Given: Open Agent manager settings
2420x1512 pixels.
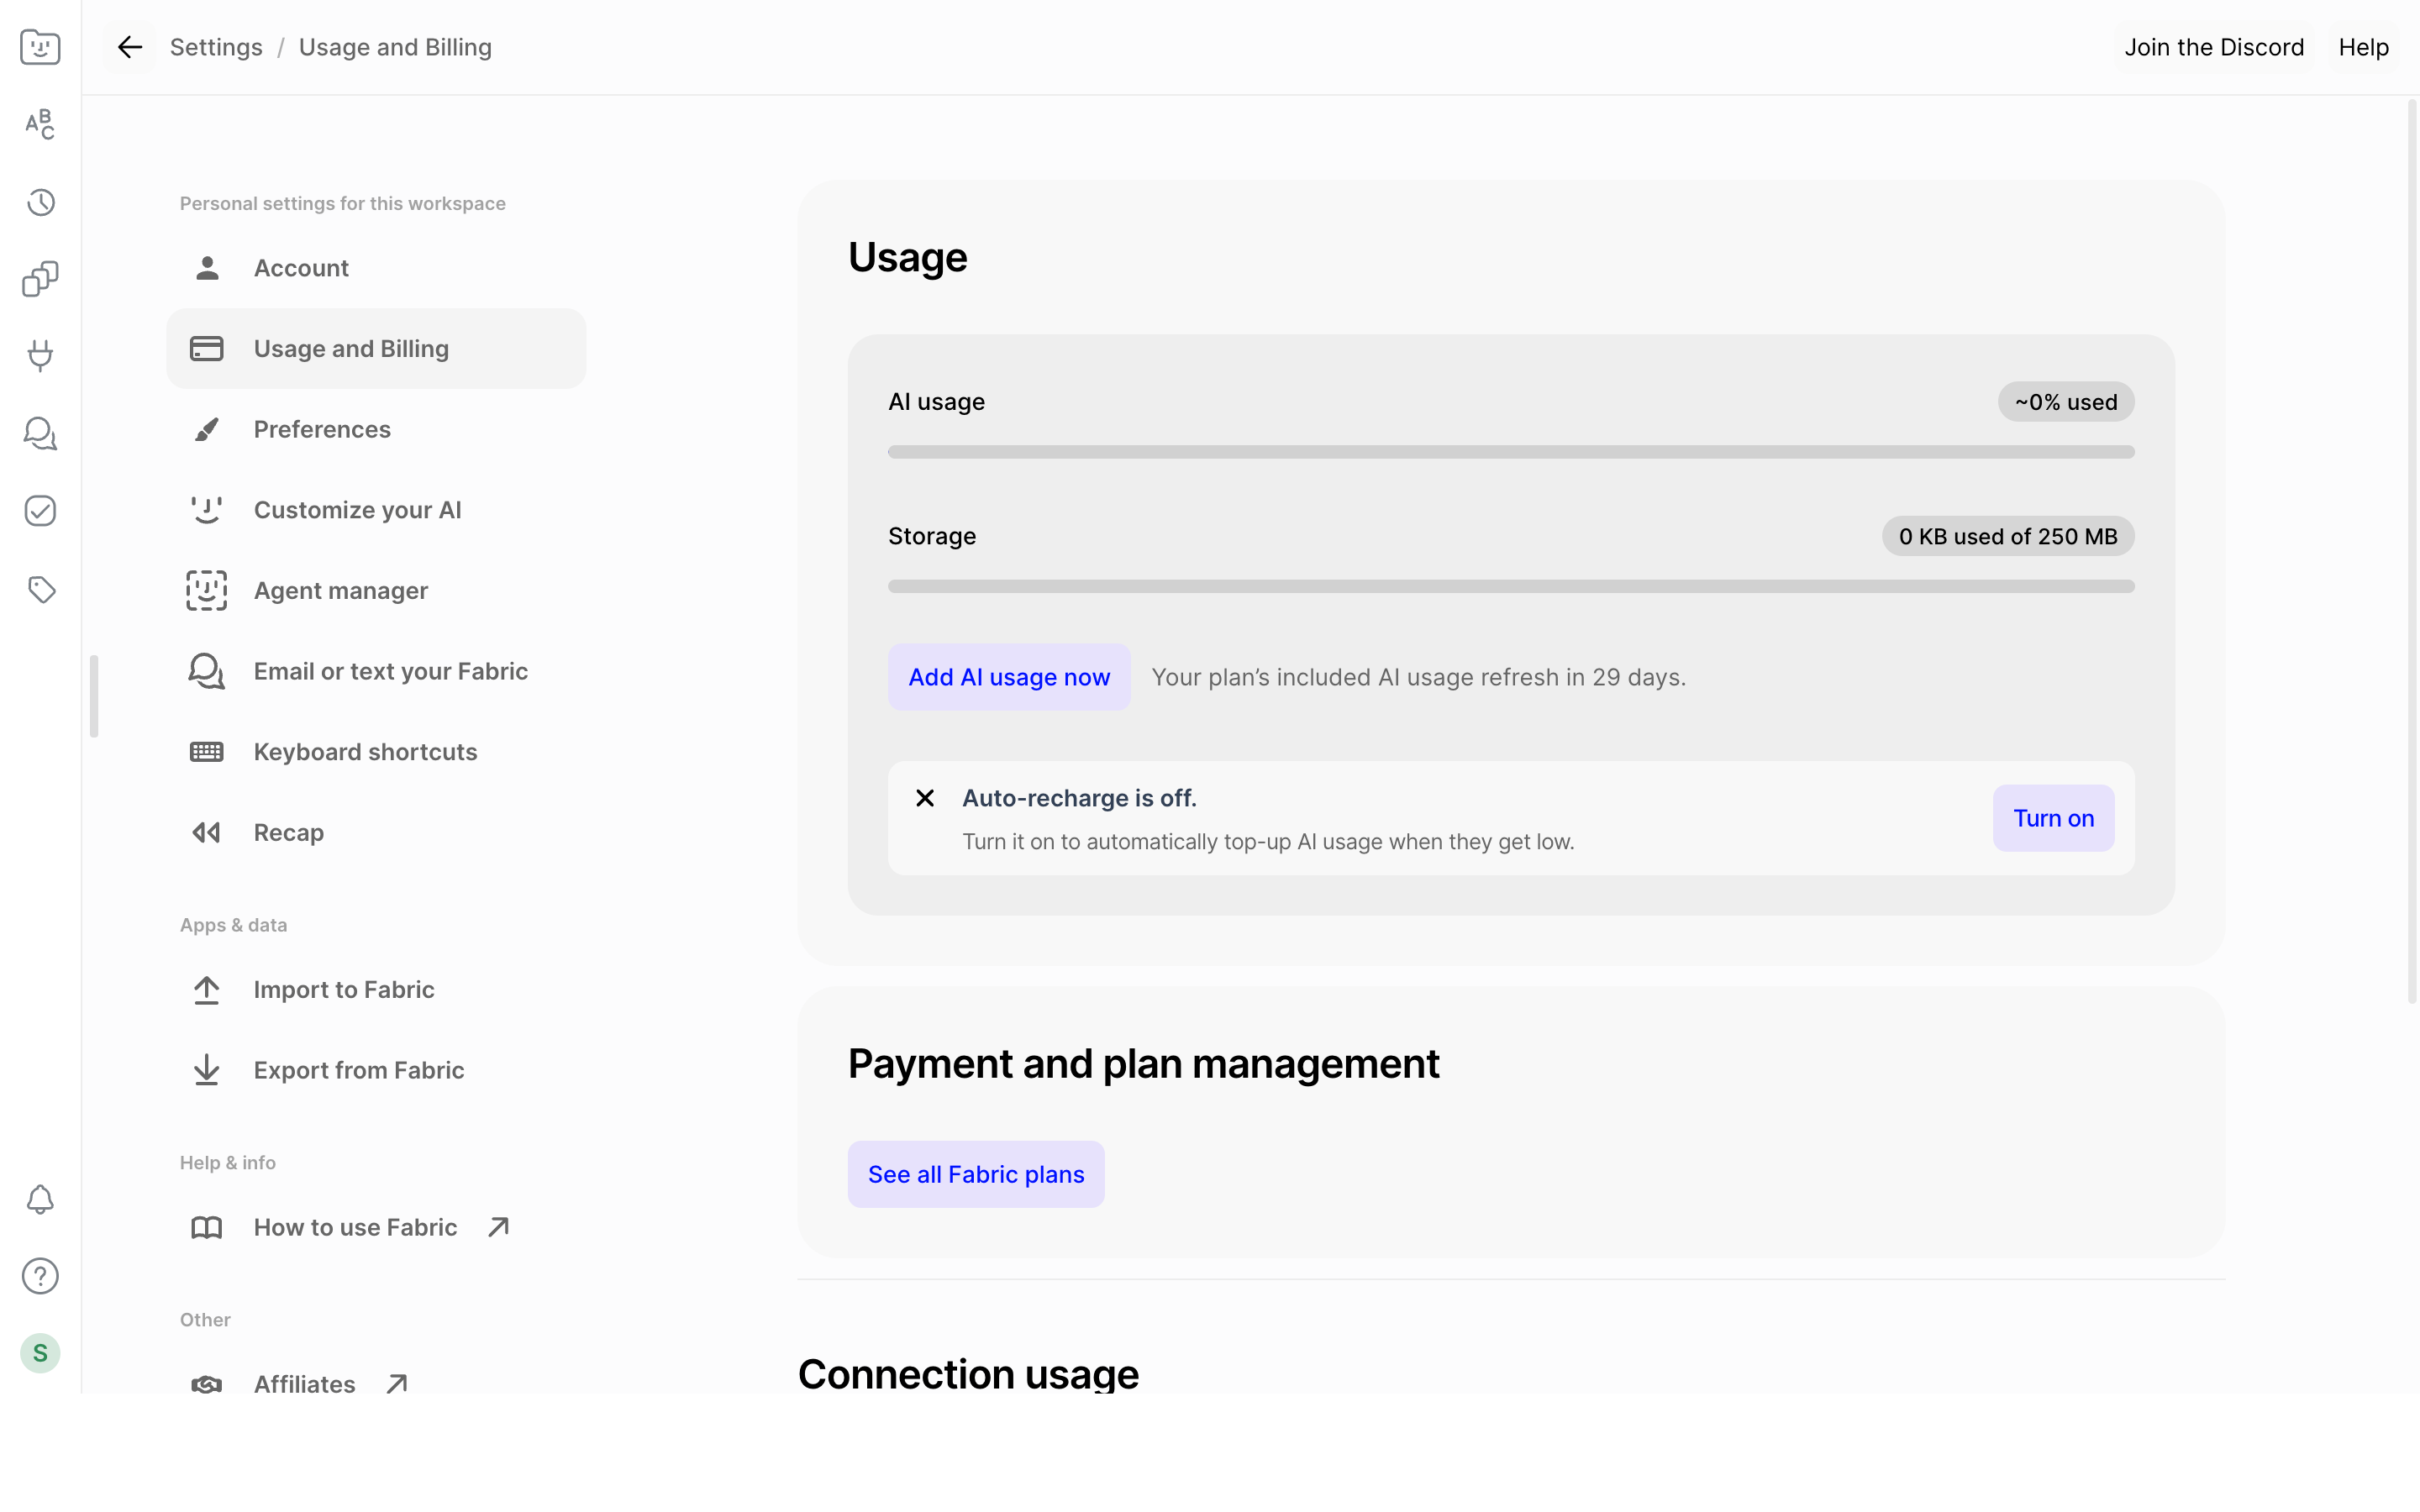Looking at the screenshot, I should 376,590.
